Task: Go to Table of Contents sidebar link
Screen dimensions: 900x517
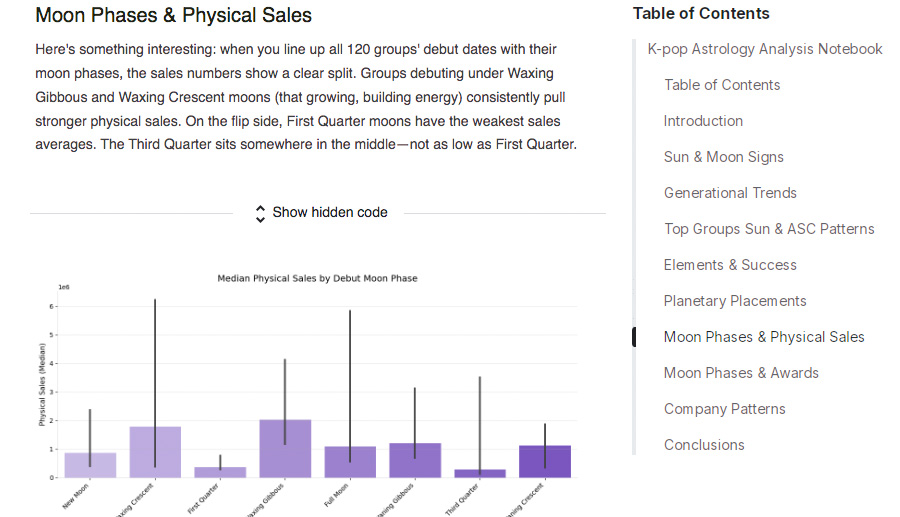Action: pyautogui.click(x=722, y=85)
